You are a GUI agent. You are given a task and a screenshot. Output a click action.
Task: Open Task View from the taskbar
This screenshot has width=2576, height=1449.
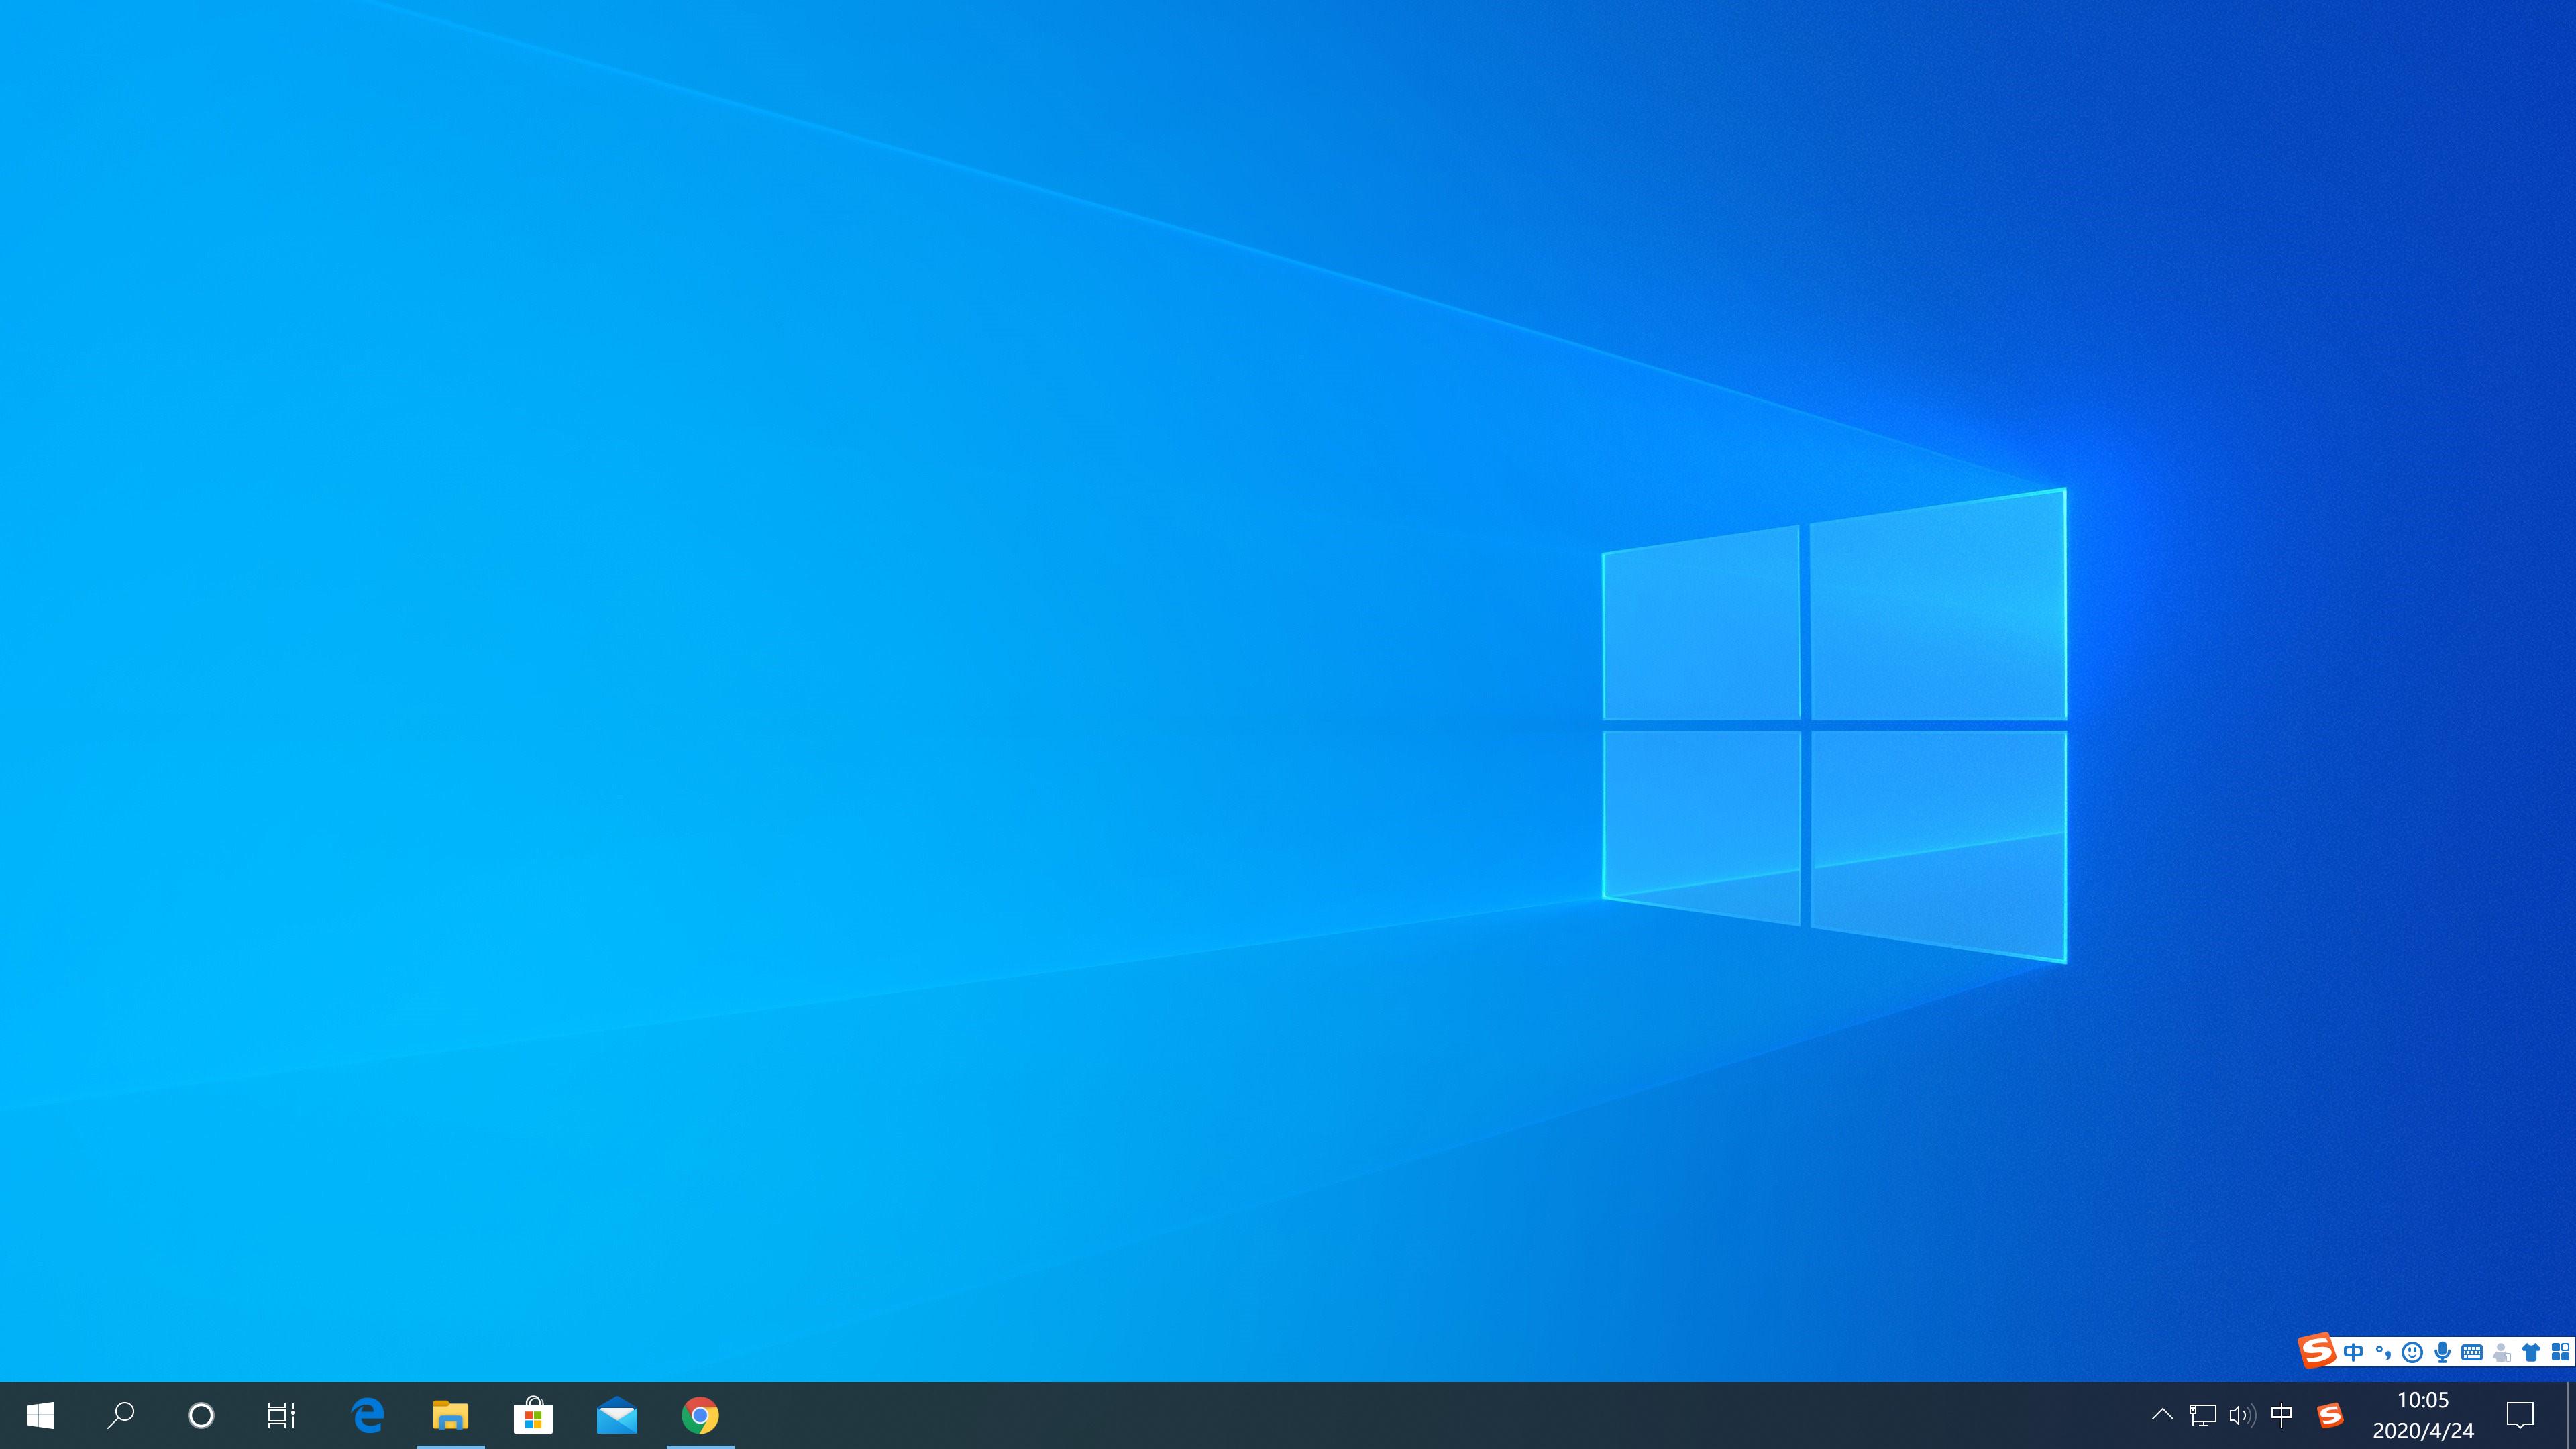[283, 1415]
